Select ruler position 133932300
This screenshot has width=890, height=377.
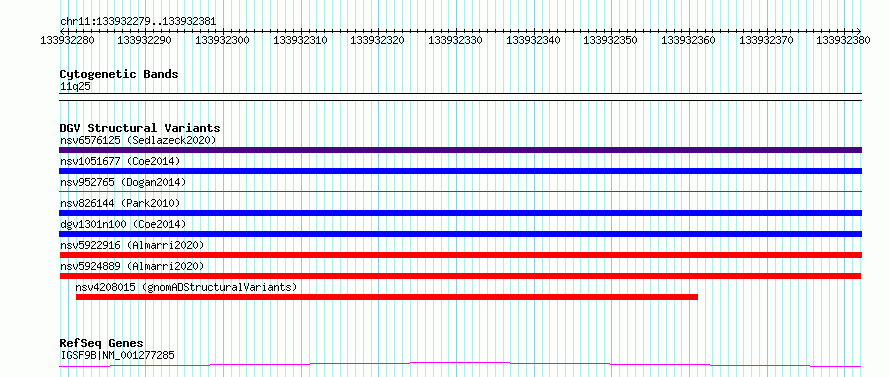click(222, 40)
